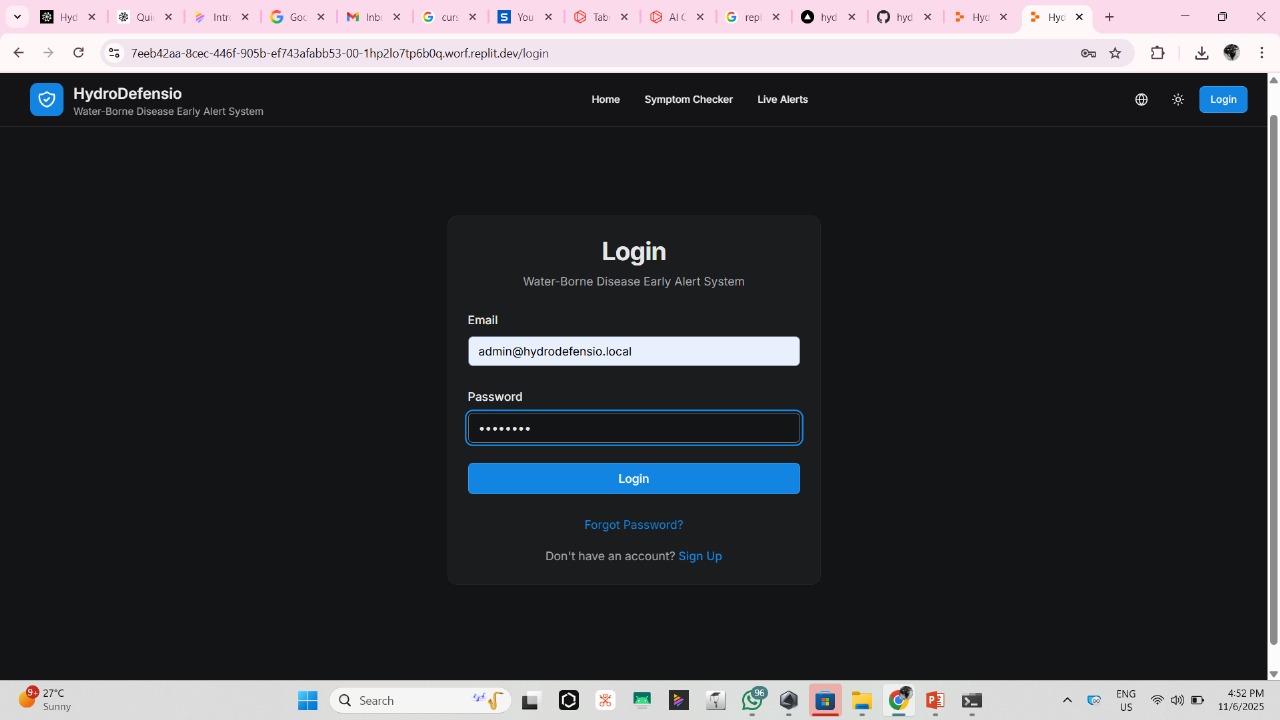Open Live Alerts nav item
This screenshot has height=720, width=1280.
782,100
